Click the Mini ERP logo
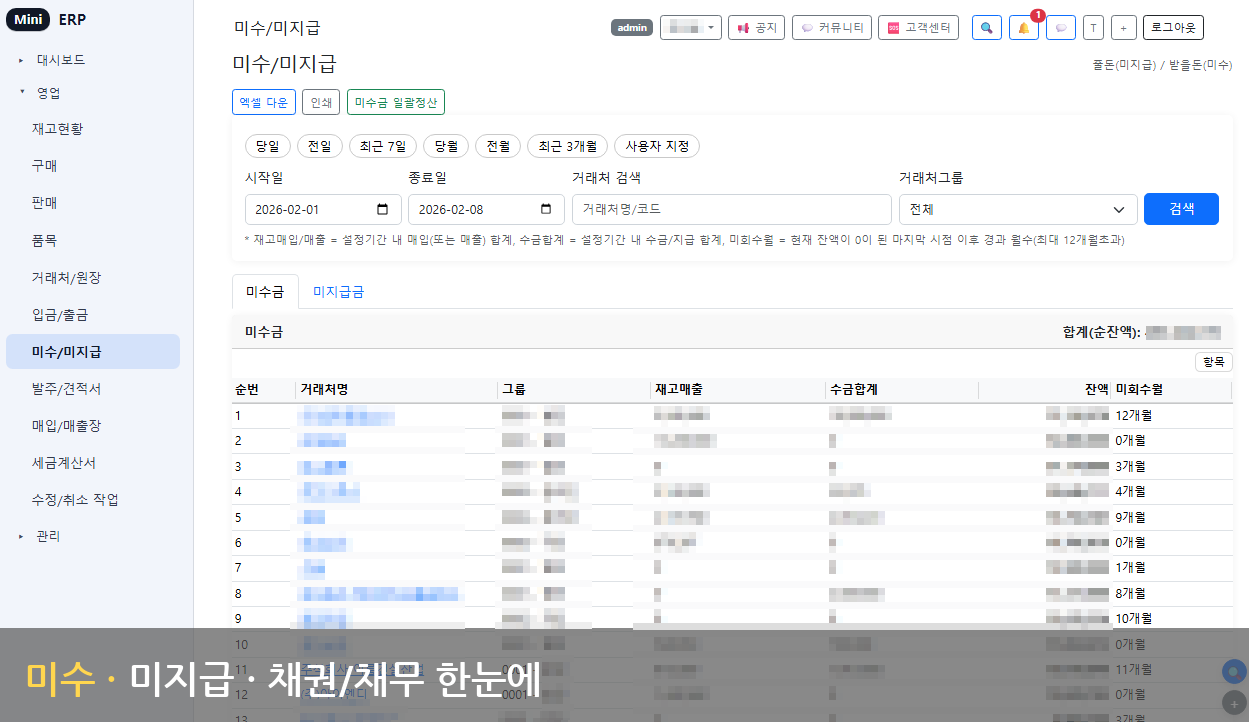Viewport: 1249px width, 722px height. pyautogui.click(x=46, y=20)
